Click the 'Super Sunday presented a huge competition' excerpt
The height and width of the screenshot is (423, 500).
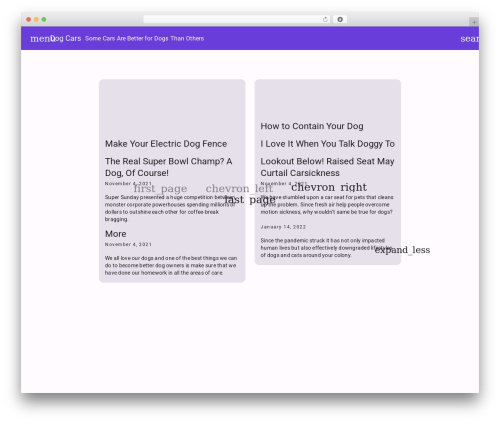tap(170, 208)
